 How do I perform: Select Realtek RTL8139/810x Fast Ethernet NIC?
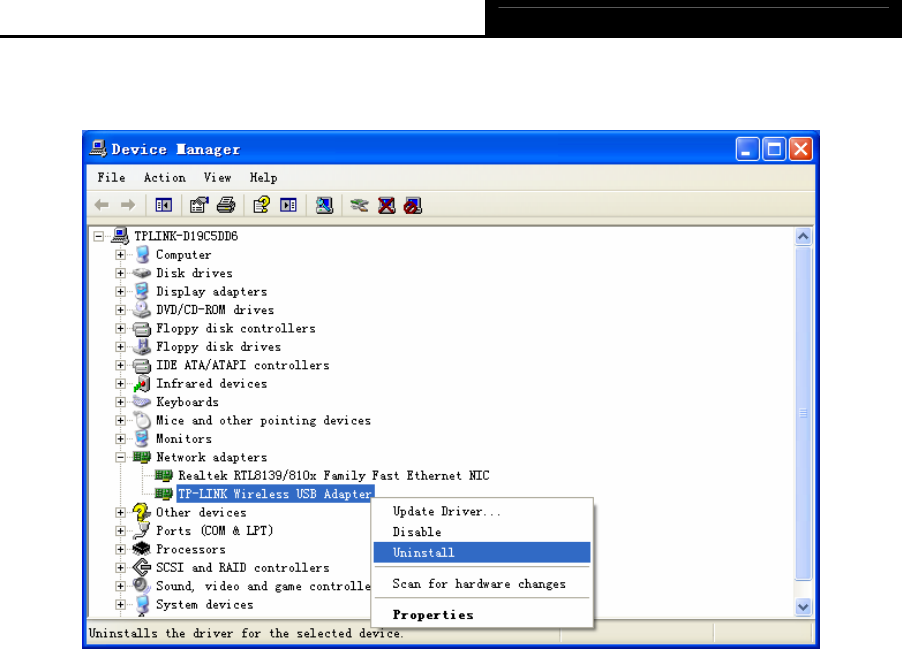pos(334,475)
